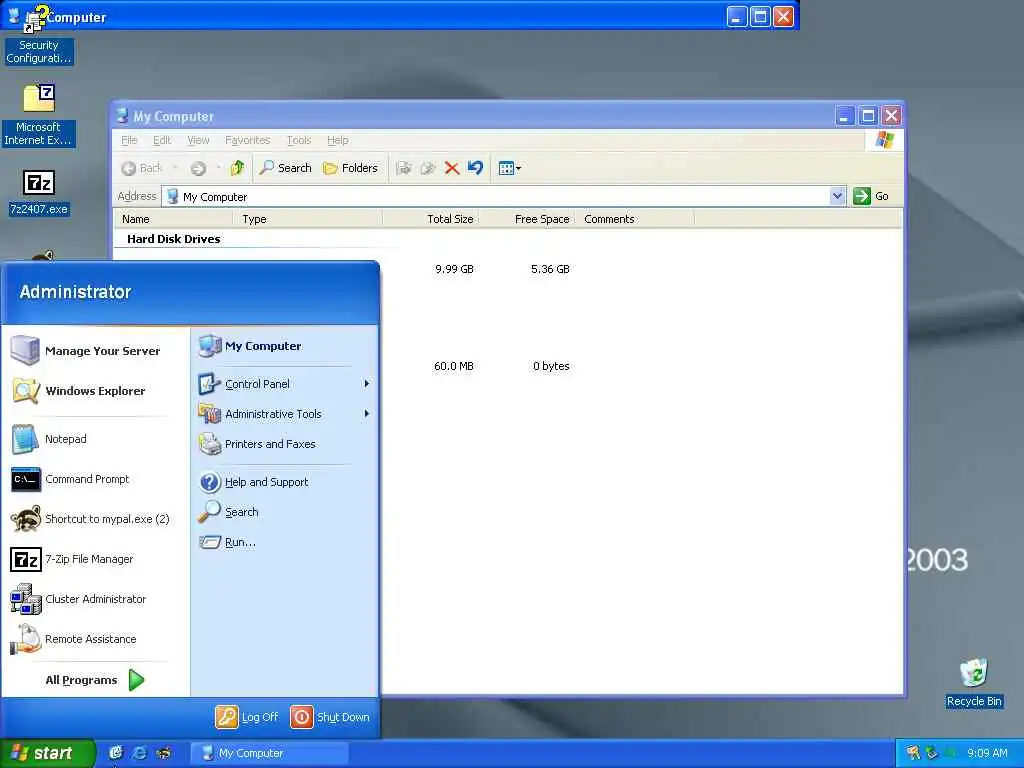
Task: Open the File menu
Action: [129, 140]
